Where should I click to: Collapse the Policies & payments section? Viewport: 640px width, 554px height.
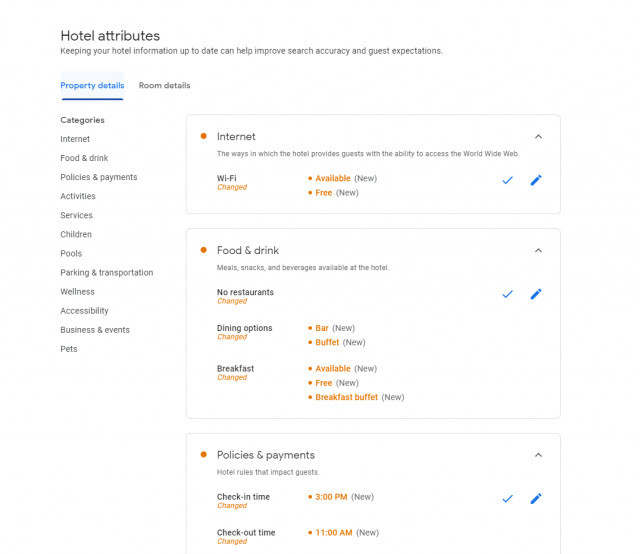pos(538,455)
